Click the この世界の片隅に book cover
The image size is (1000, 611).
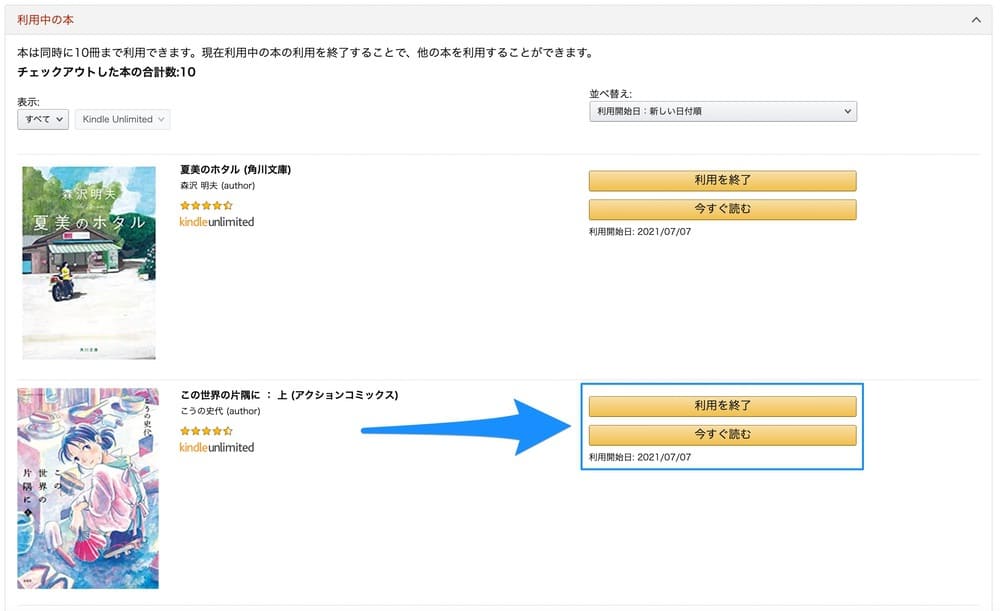[x=88, y=488]
